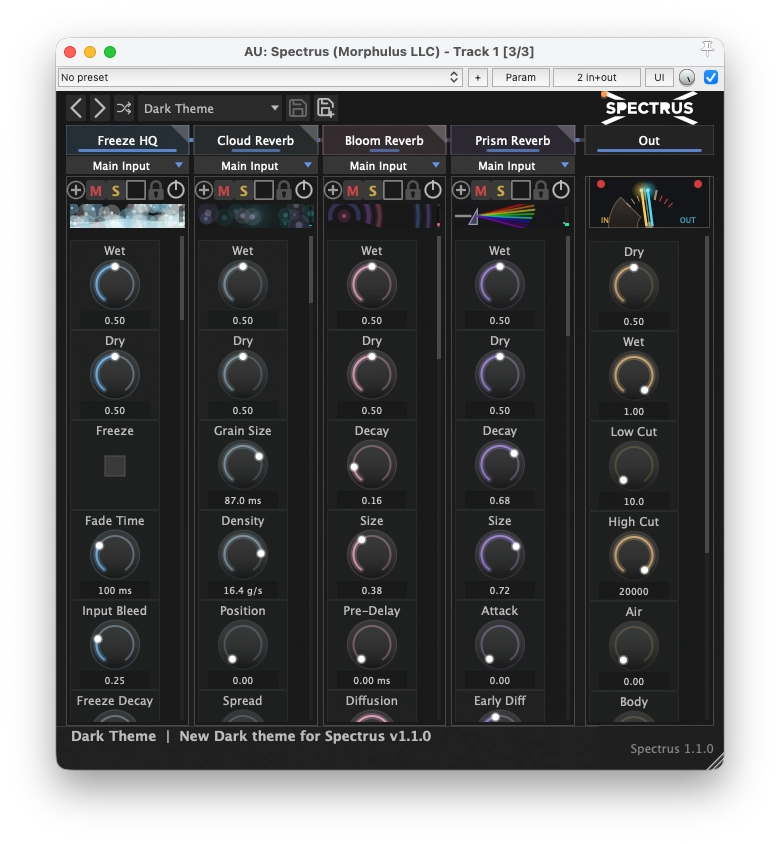The height and width of the screenshot is (844, 780).
Task: Mute the Cloud Reverb module
Action: pos(224,191)
